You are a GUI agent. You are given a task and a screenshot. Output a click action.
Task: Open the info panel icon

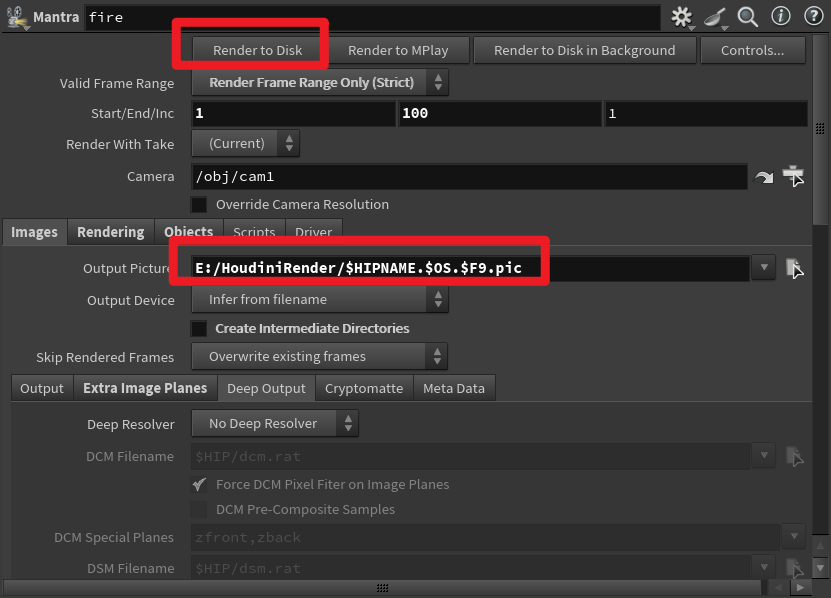(x=779, y=17)
